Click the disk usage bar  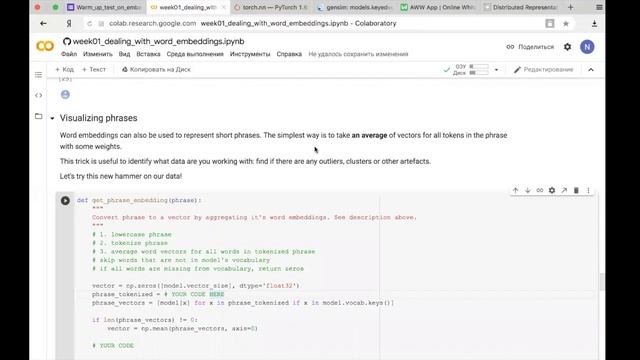(478, 73)
